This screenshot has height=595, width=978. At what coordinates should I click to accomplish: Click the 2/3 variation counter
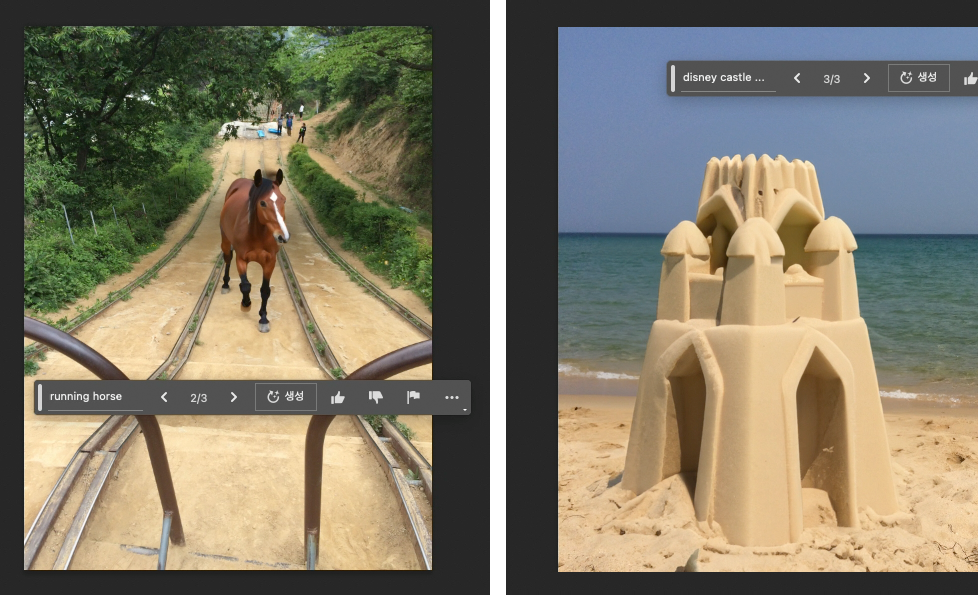[198, 398]
